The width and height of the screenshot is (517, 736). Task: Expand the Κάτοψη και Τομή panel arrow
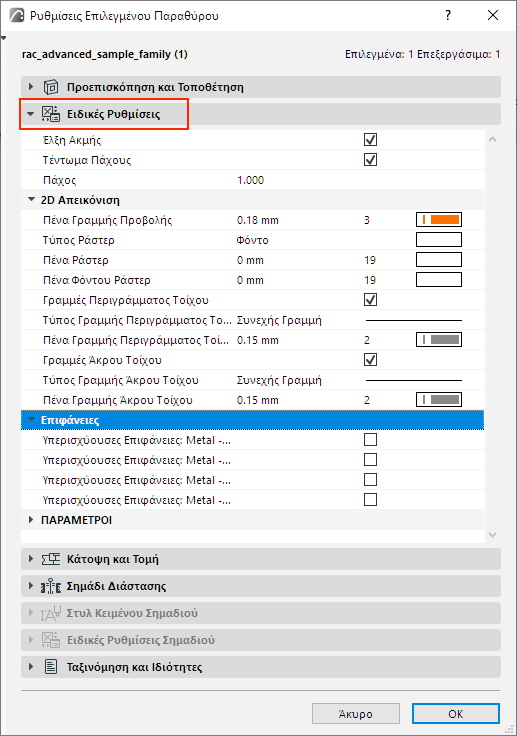(31, 559)
